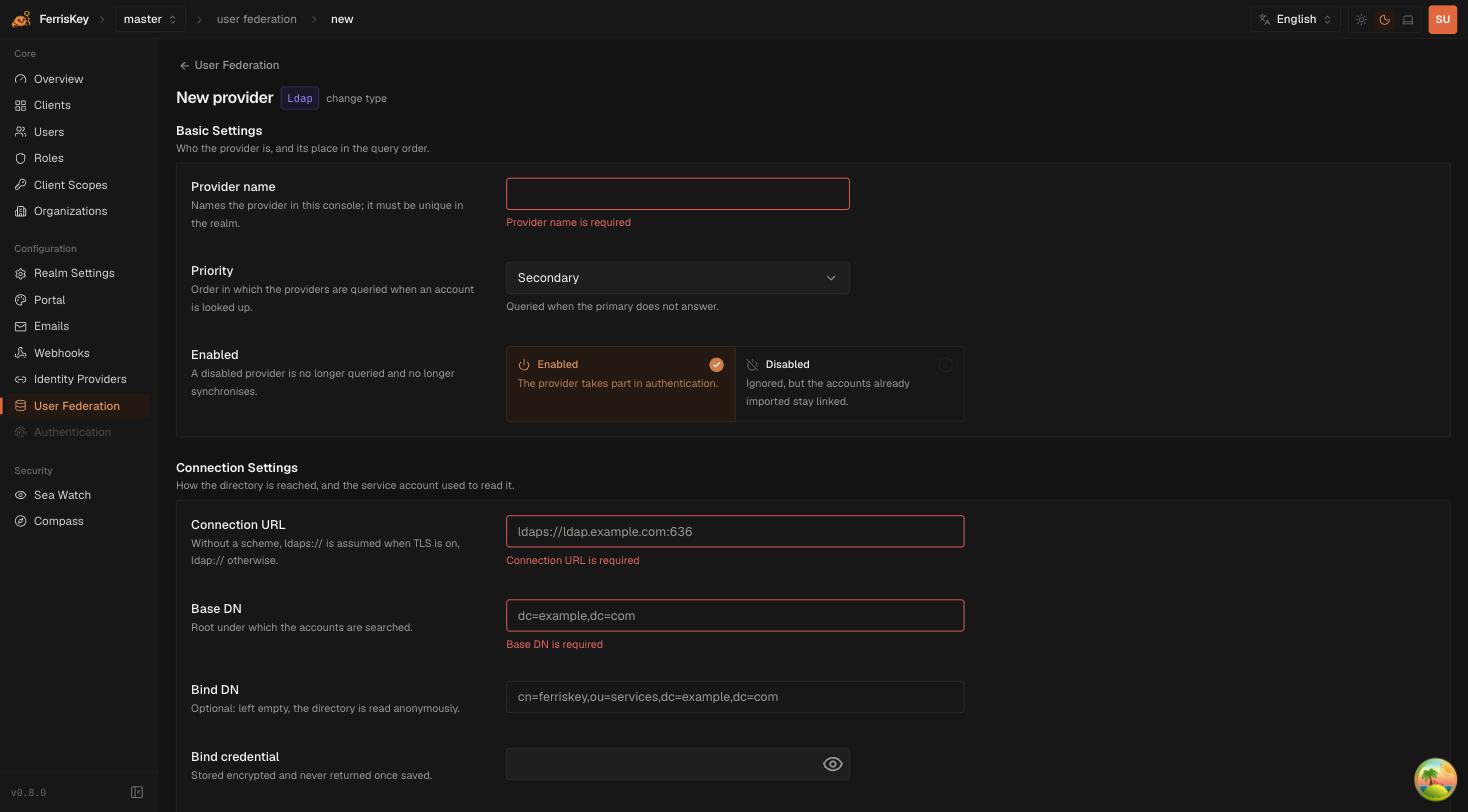Select the Enabled provider option
1468x812 pixels.
620,384
